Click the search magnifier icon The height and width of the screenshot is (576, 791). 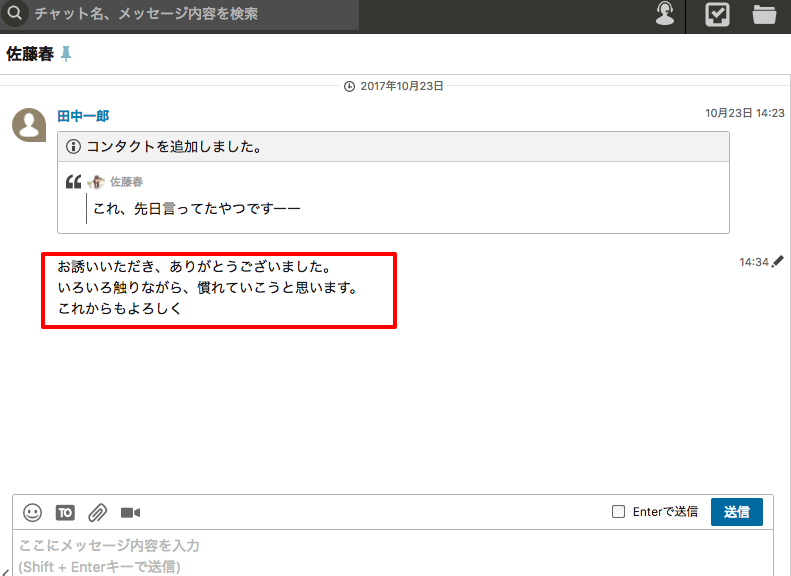coord(15,13)
